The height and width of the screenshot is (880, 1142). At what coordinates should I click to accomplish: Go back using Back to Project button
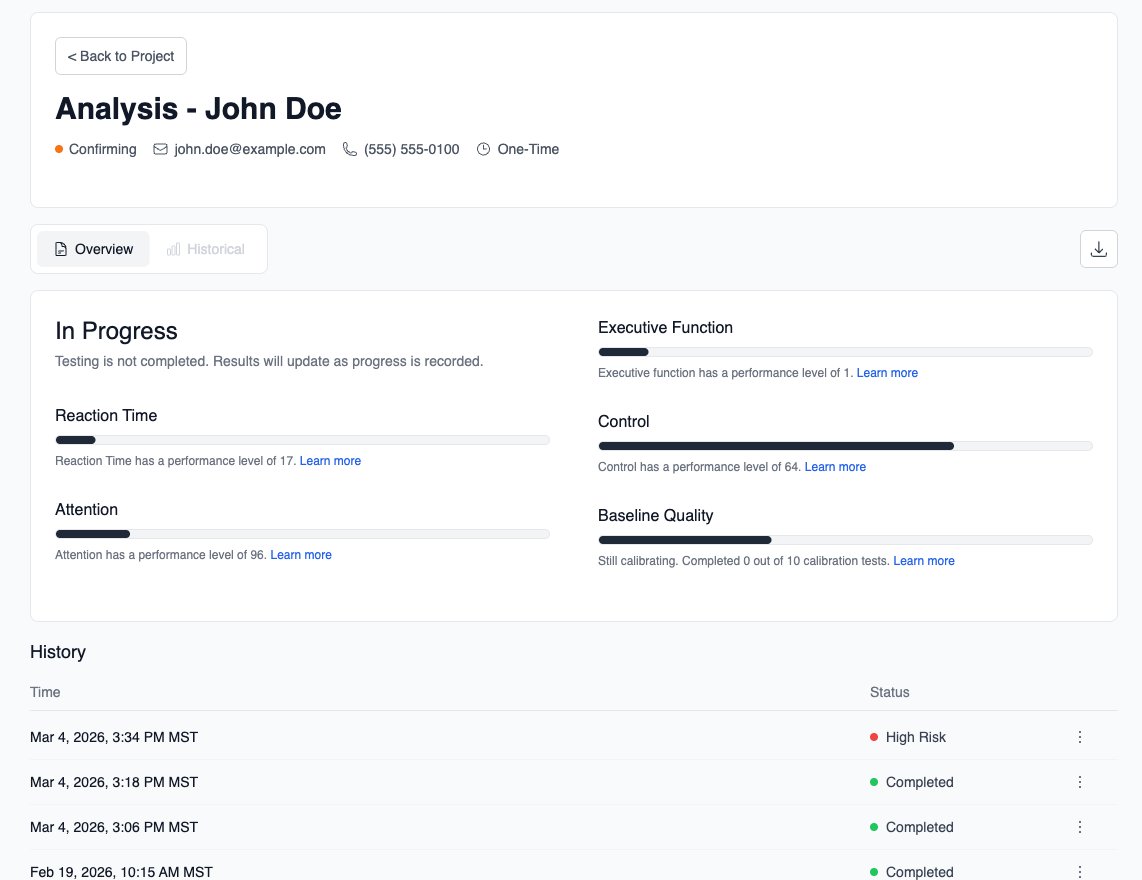pos(121,56)
